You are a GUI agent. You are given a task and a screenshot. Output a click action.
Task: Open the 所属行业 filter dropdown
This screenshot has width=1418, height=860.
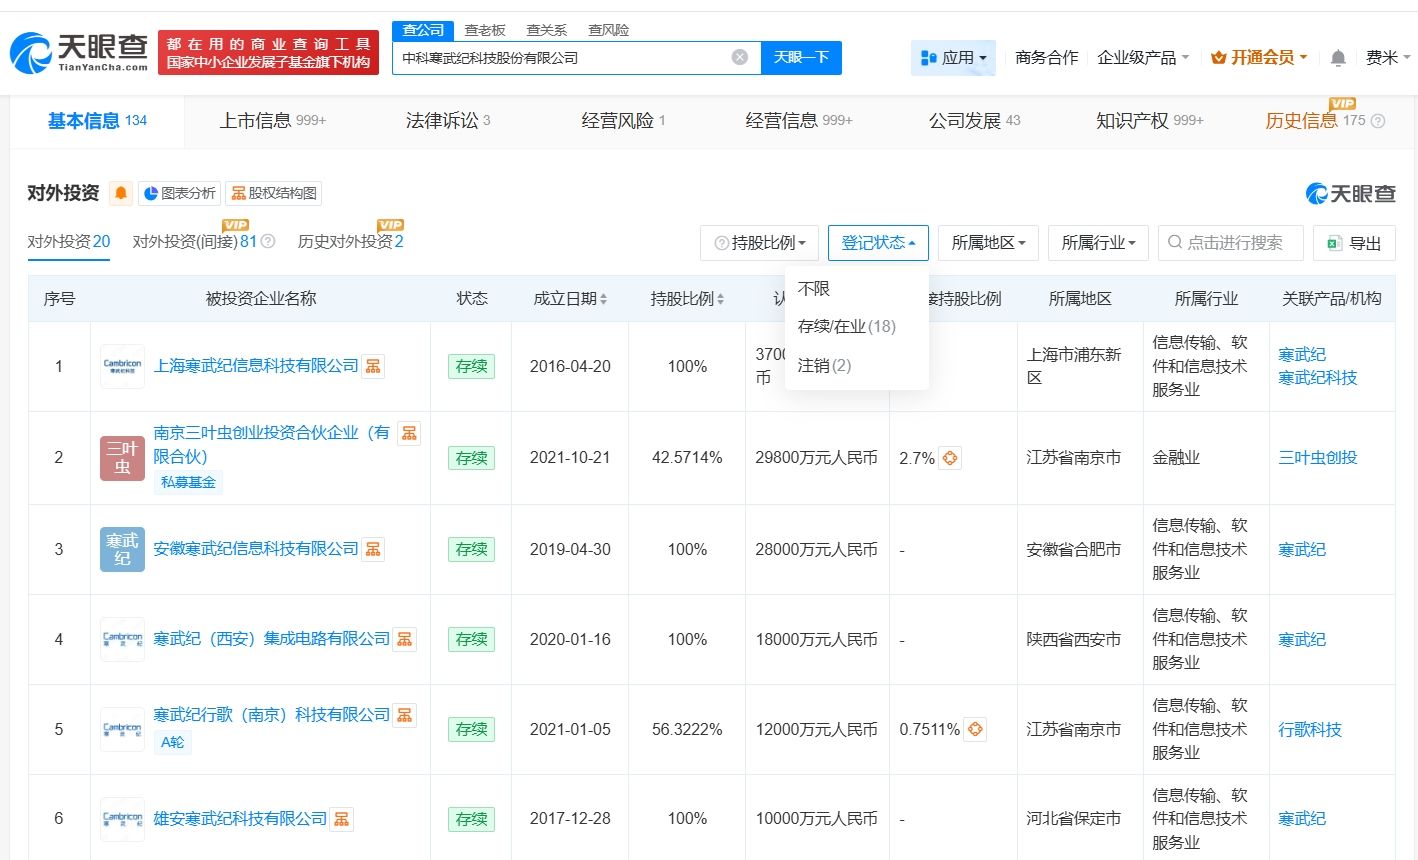click(x=1098, y=243)
